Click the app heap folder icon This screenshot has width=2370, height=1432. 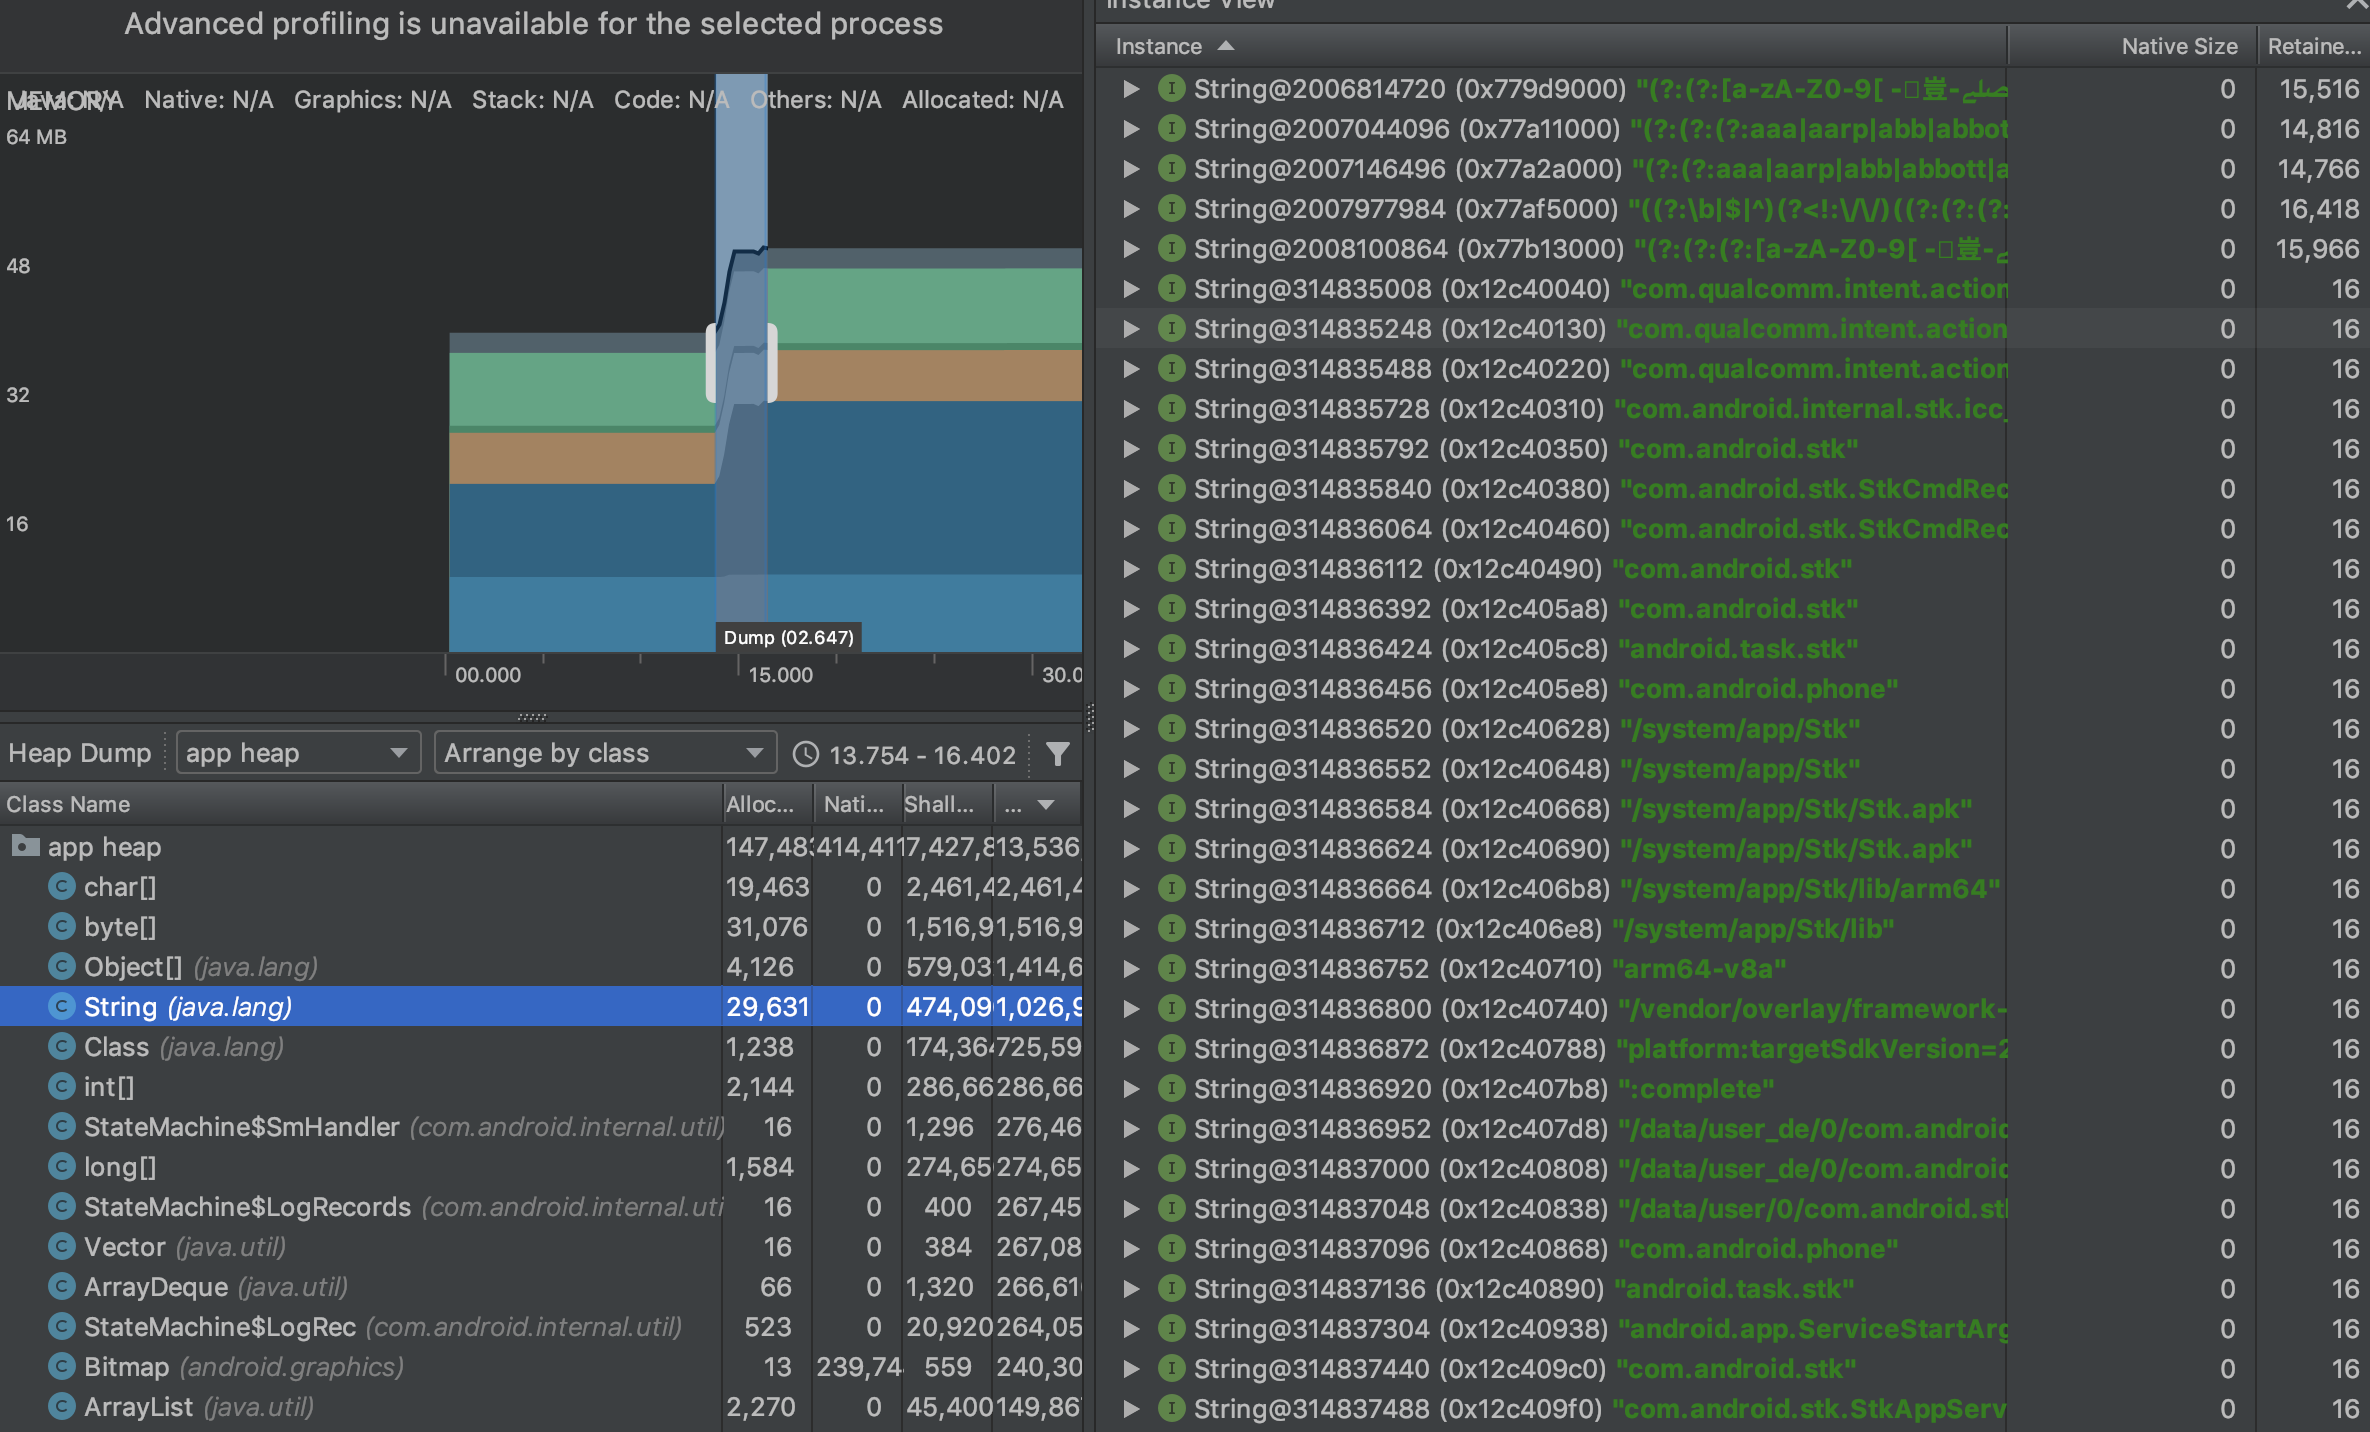tap(25, 847)
